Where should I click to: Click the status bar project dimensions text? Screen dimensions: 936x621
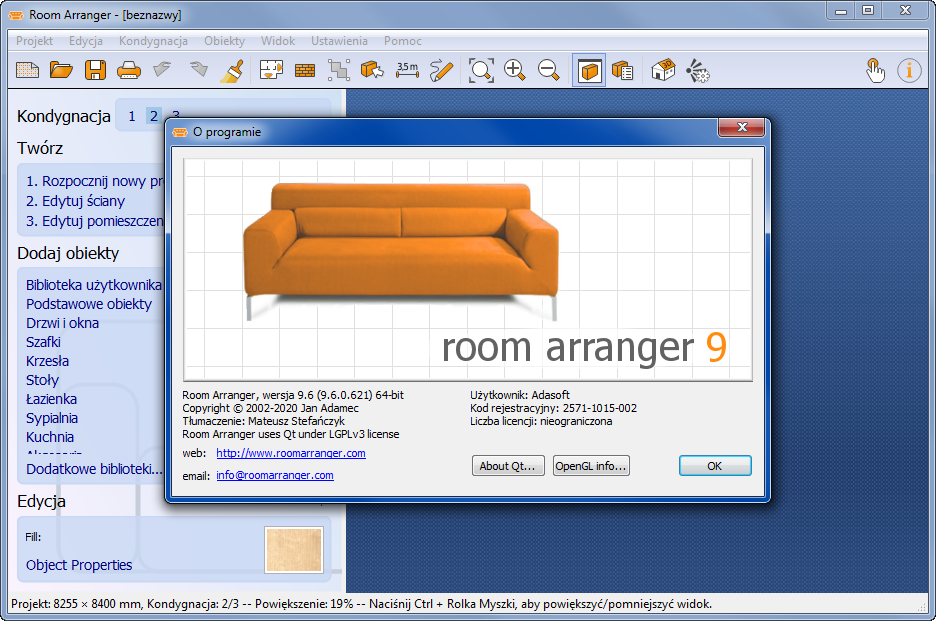[76, 604]
